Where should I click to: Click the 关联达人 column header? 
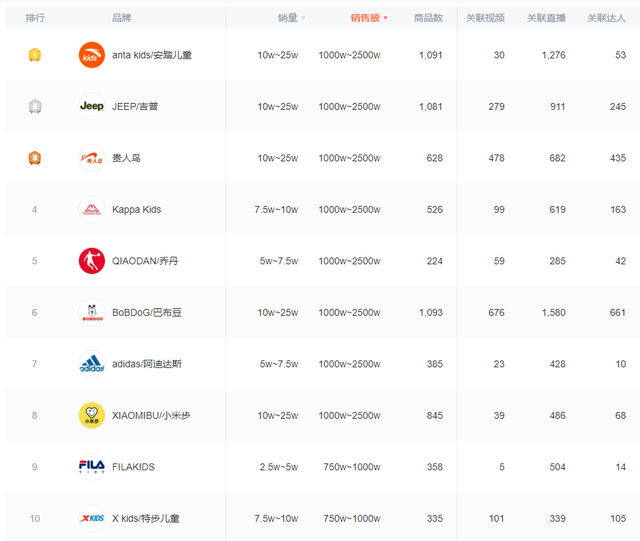click(x=607, y=18)
